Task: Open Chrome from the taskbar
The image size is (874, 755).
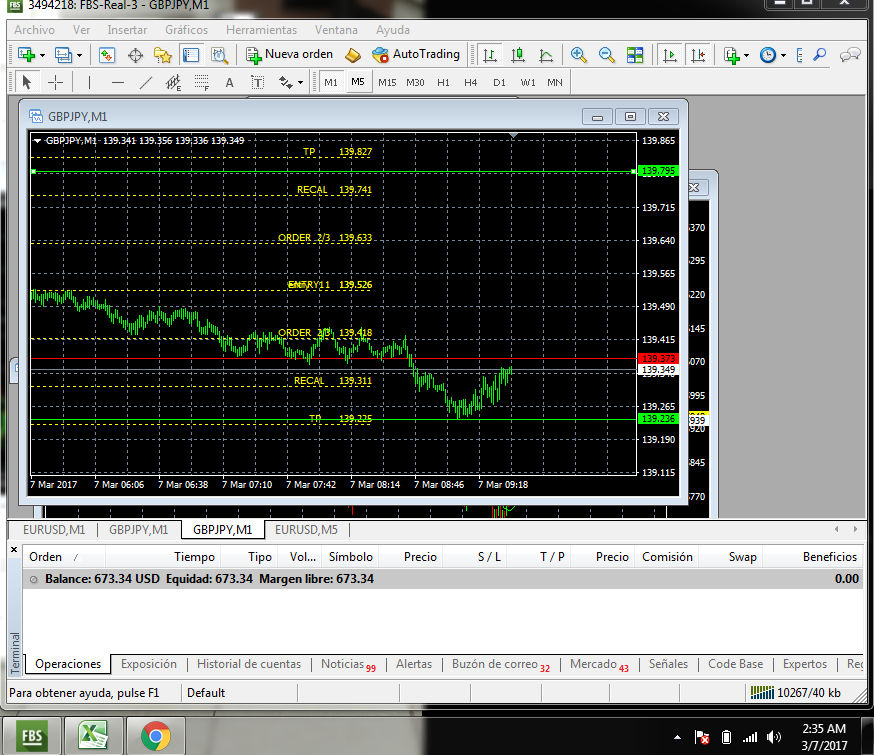Action: [156, 736]
